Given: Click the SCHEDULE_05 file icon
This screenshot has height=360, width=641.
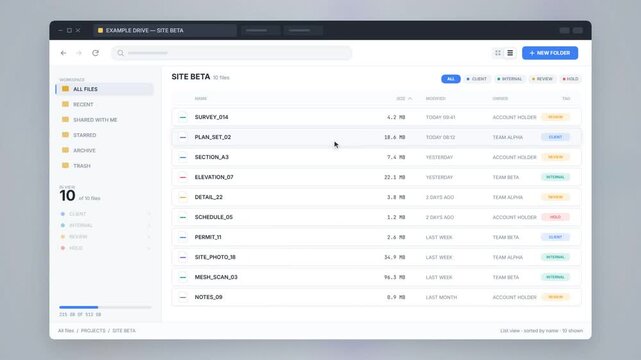Looking at the screenshot, I should [183, 217].
